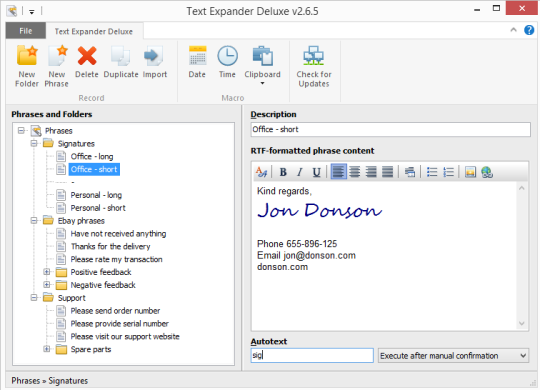The height and width of the screenshot is (390, 540).
Task: Click the Jon Donson signature in the editor
Action: [x=320, y=210]
